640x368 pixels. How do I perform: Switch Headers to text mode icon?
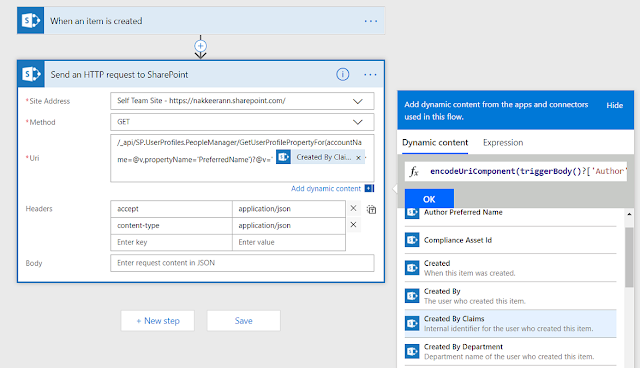[x=371, y=209]
